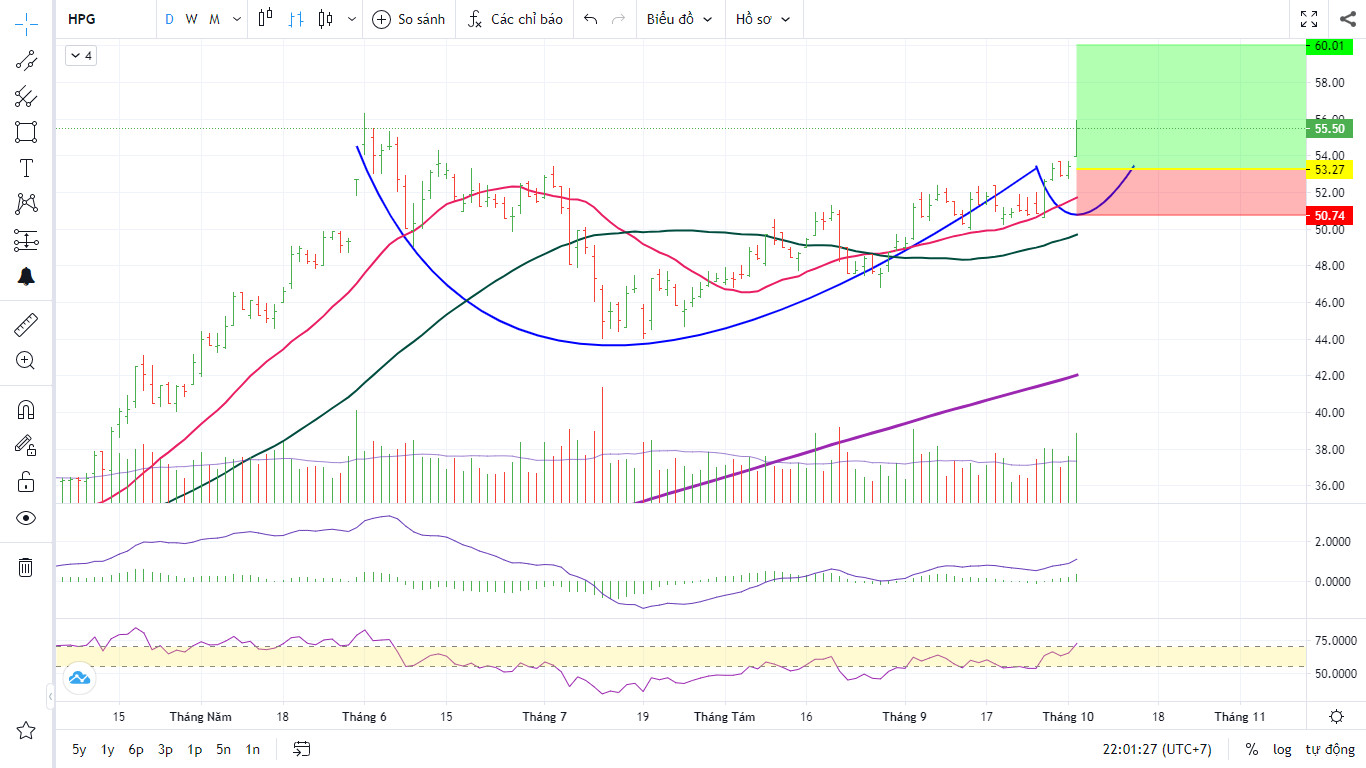
Task: Open the Hồ sơ dropdown menu
Action: [x=762, y=19]
